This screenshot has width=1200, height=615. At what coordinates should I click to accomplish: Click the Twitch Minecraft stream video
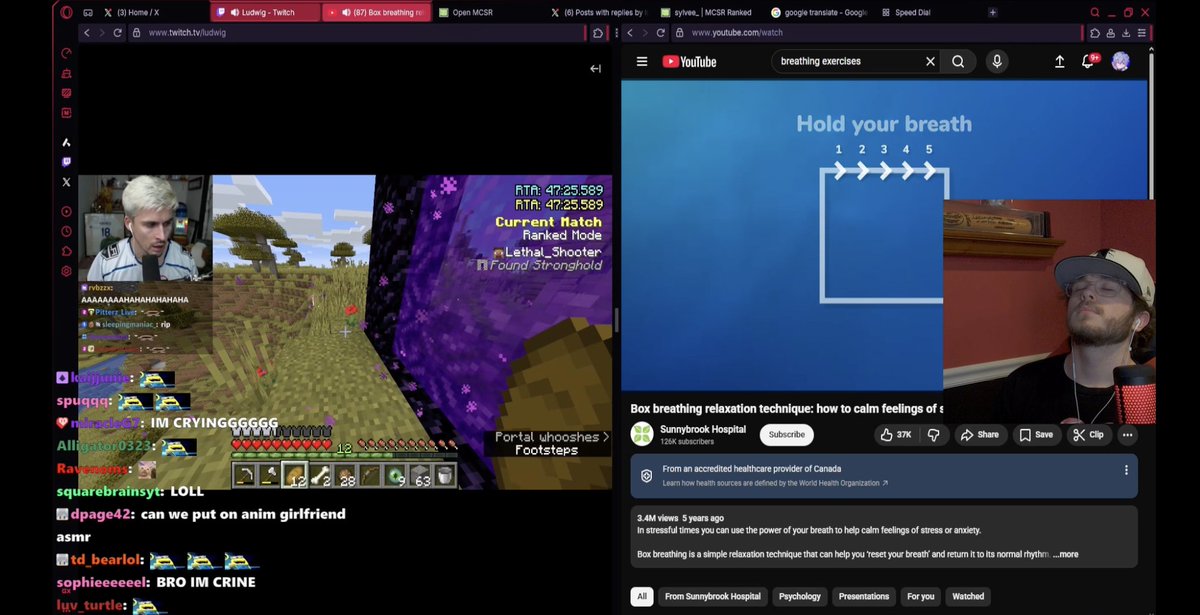tap(345, 332)
